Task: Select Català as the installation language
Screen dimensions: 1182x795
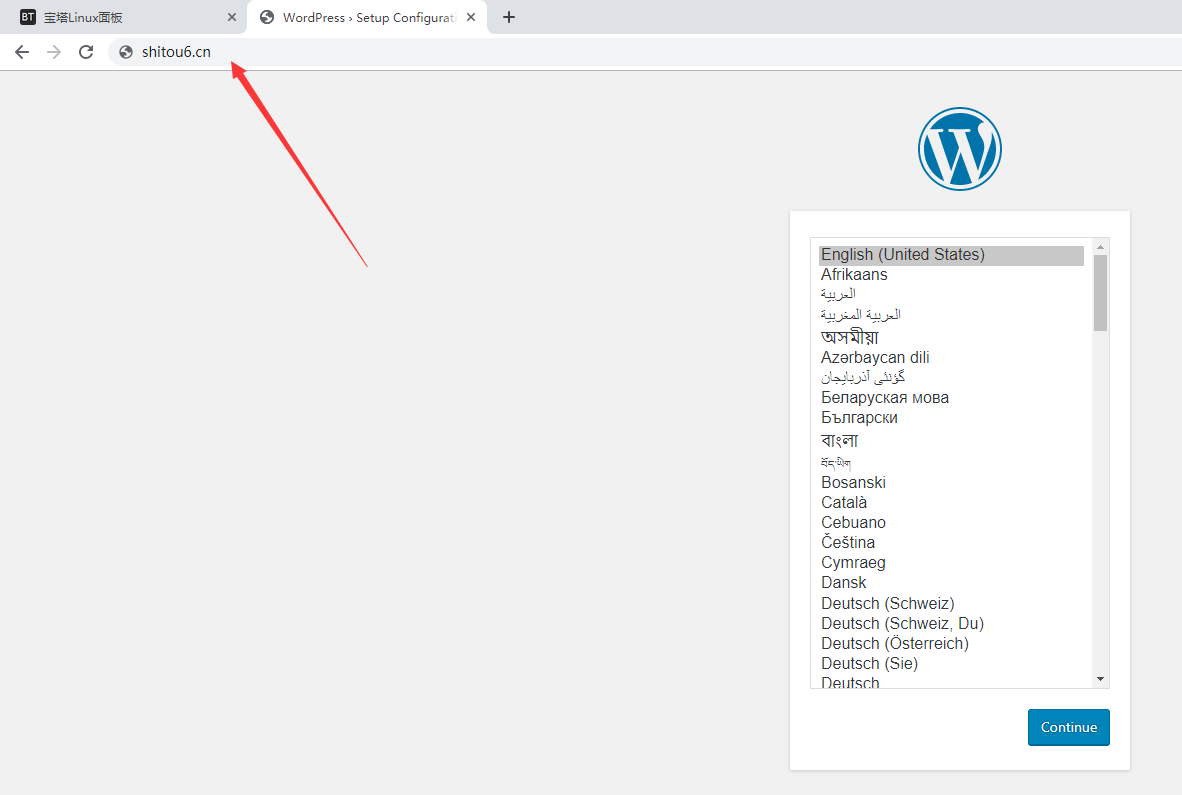Action: [844, 502]
